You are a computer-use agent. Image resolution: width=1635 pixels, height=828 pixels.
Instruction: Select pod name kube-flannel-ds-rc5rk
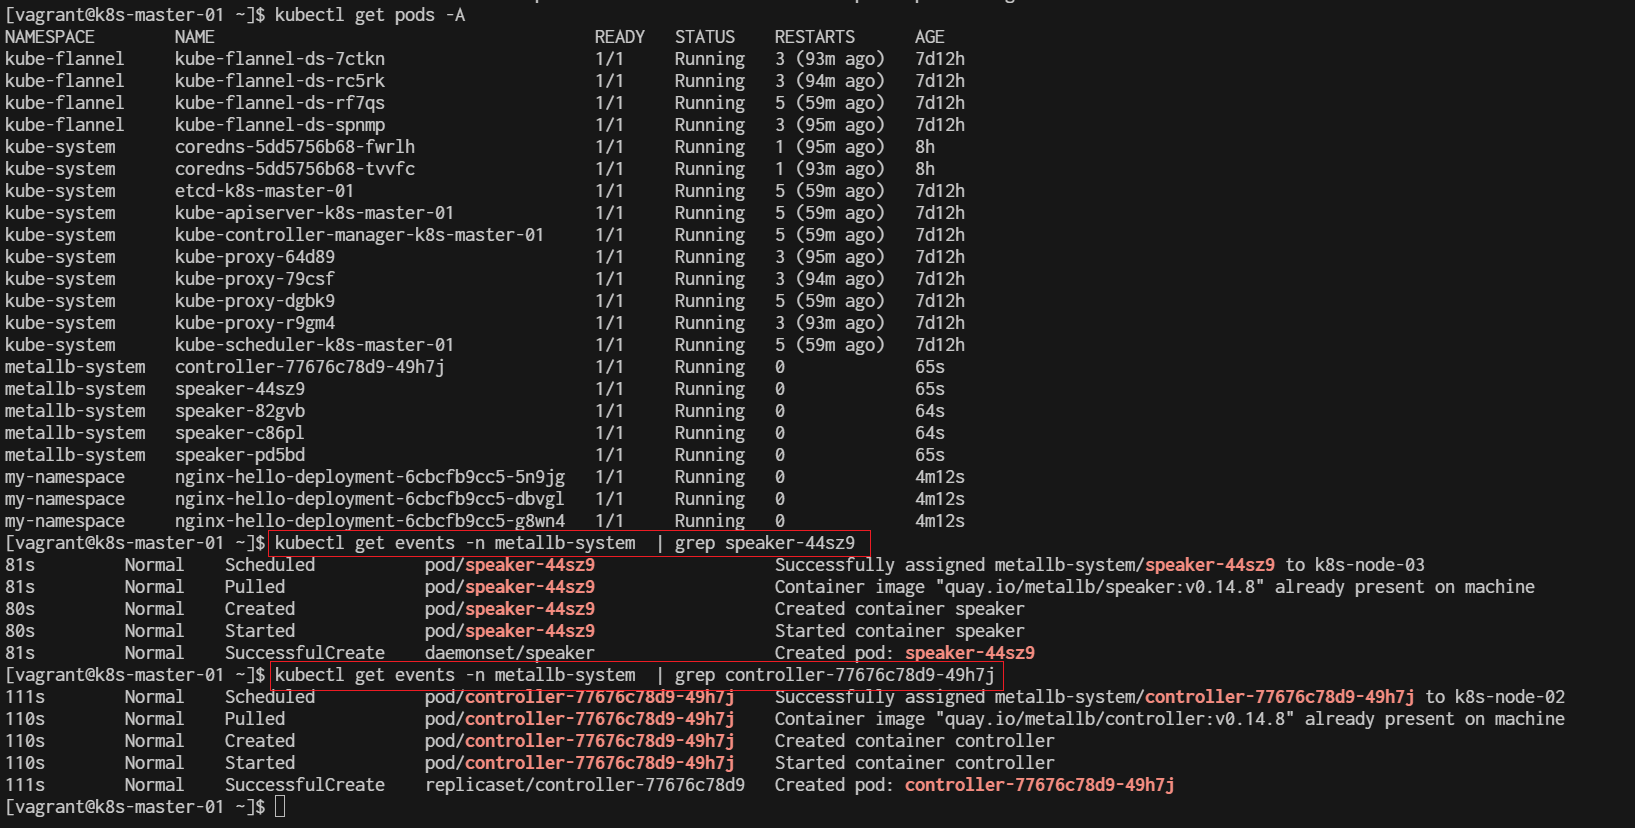click(x=280, y=81)
